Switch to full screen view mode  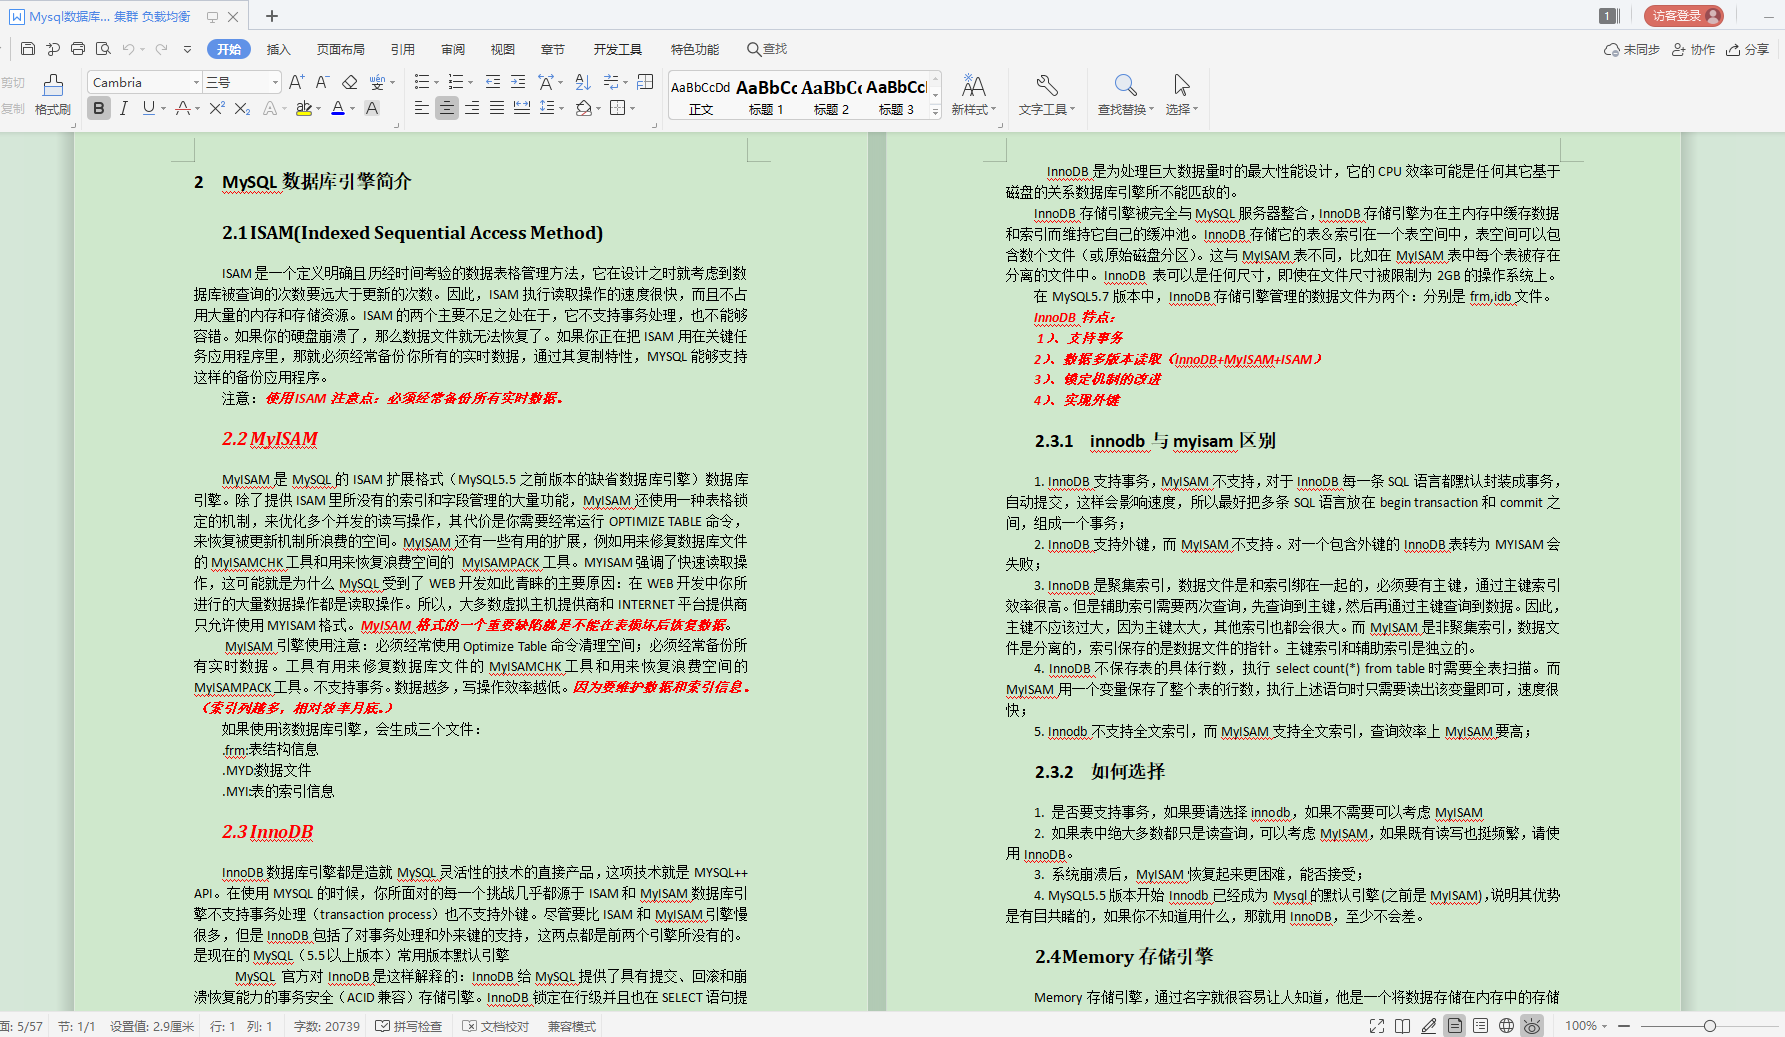pyautogui.click(x=1377, y=1025)
